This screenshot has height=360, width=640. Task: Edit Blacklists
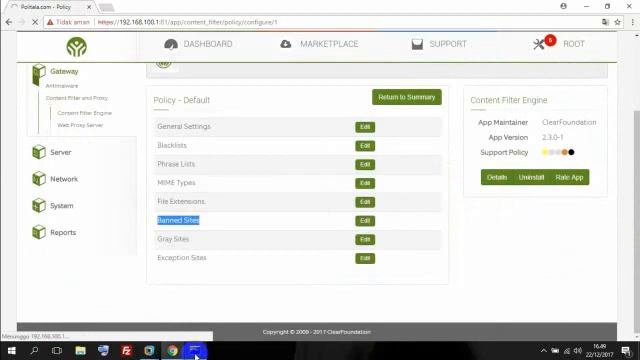click(x=365, y=146)
